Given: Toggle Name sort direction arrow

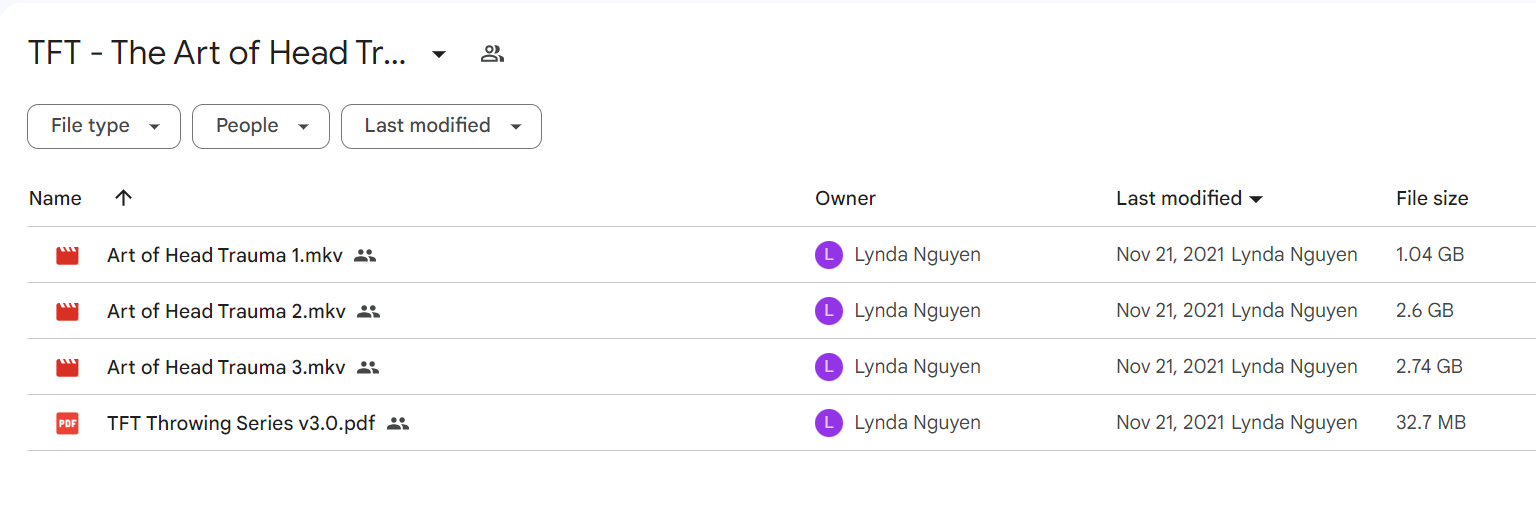Looking at the screenshot, I should point(123,198).
